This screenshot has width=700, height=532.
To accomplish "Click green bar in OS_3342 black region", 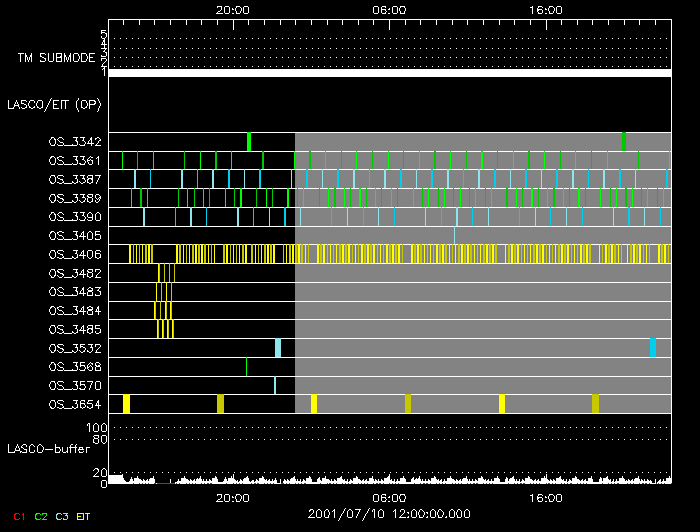I will (x=249, y=141).
